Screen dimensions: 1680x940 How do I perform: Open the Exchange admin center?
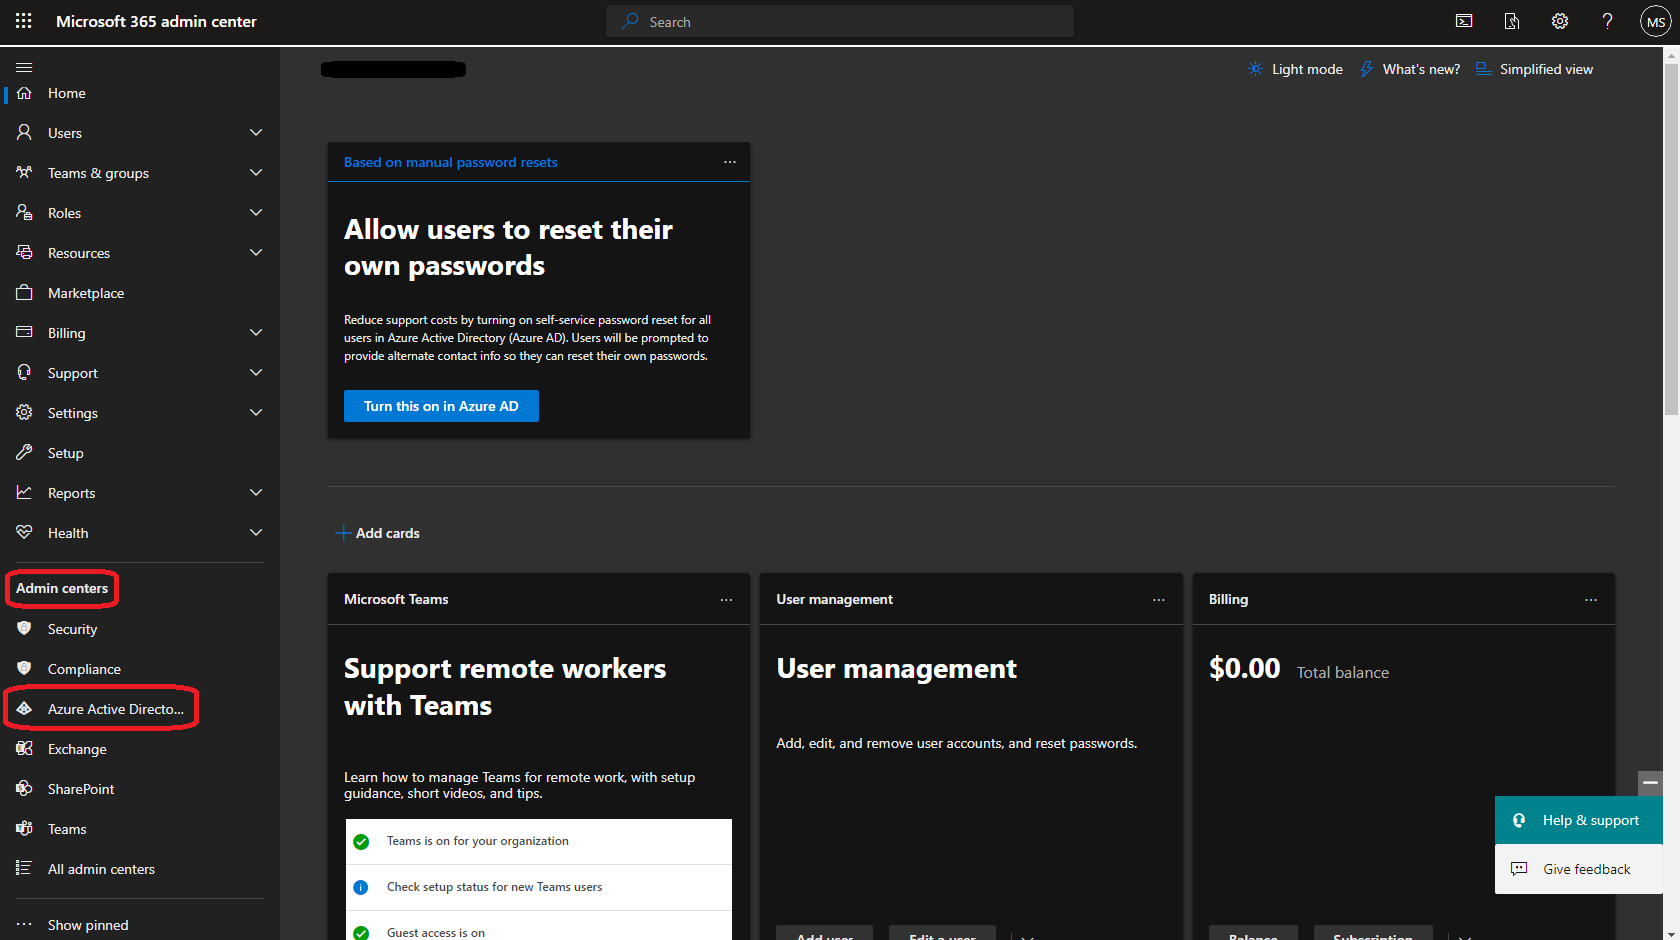pos(77,749)
